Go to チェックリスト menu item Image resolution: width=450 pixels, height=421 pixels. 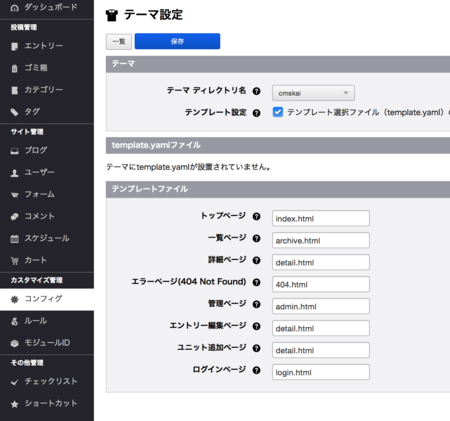[x=47, y=382]
